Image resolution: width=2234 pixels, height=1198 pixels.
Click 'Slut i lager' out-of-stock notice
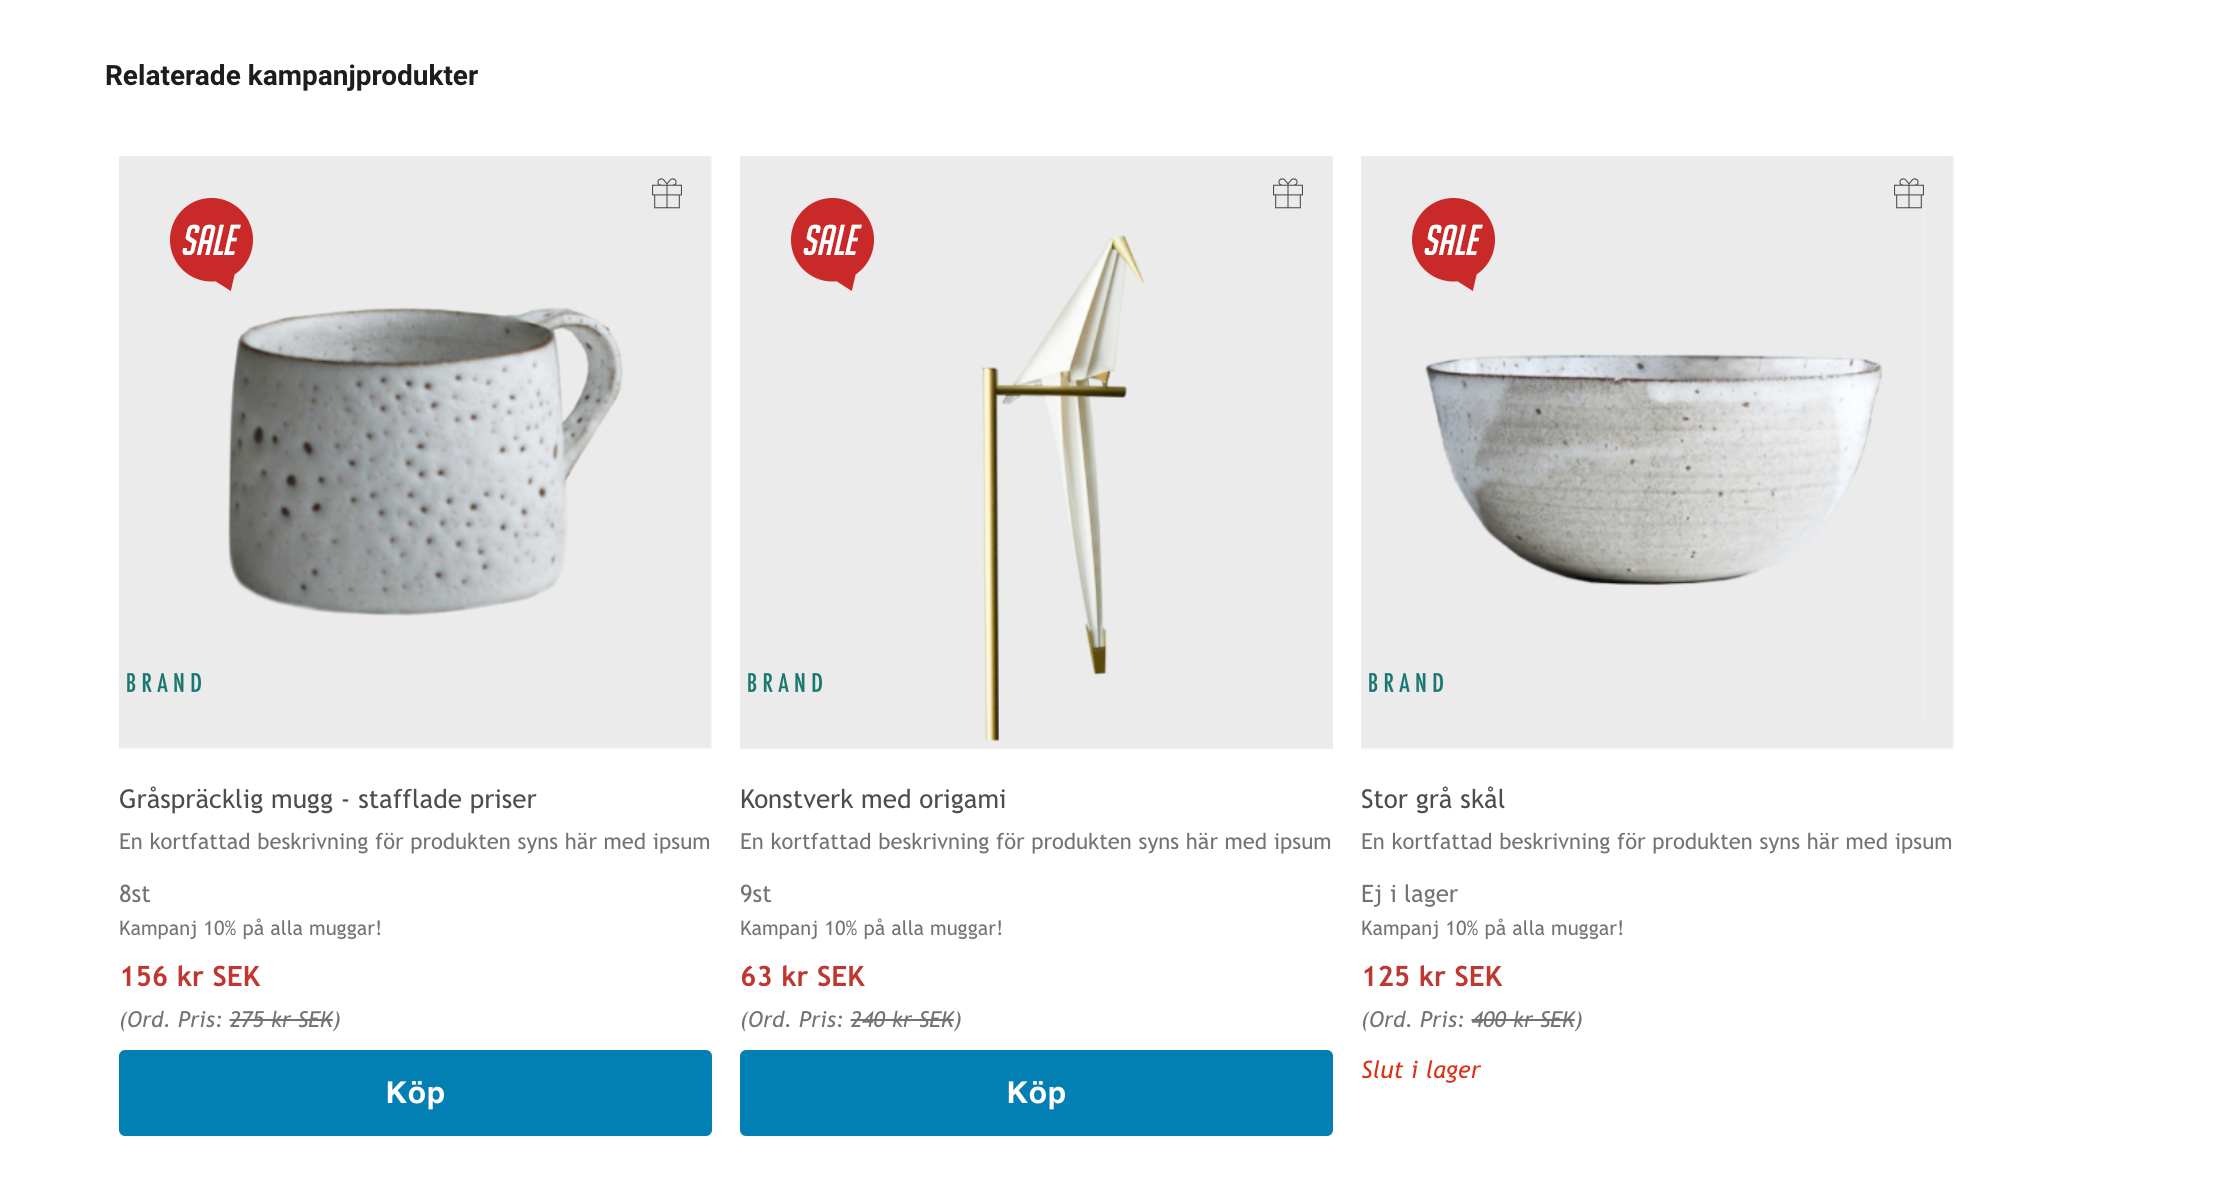(x=1420, y=1070)
